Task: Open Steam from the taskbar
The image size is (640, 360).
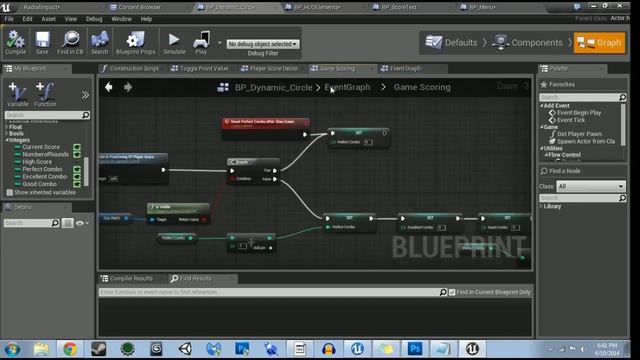Action: tap(98, 349)
